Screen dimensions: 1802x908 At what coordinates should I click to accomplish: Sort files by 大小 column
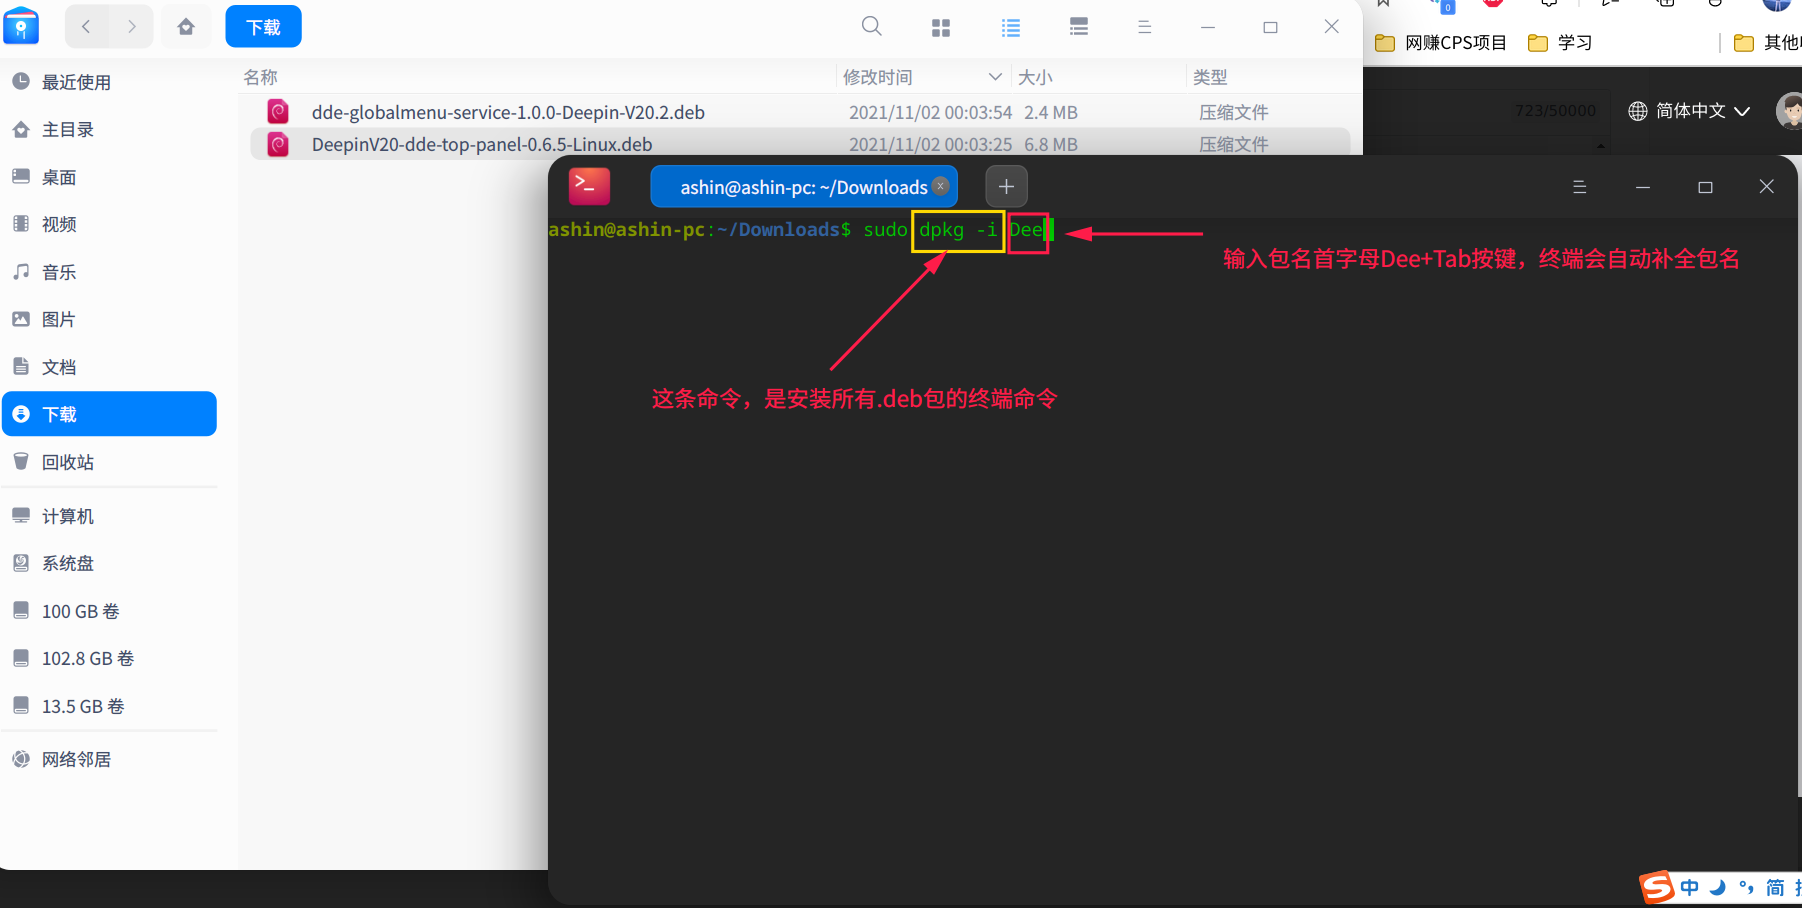(x=1035, y=77)
